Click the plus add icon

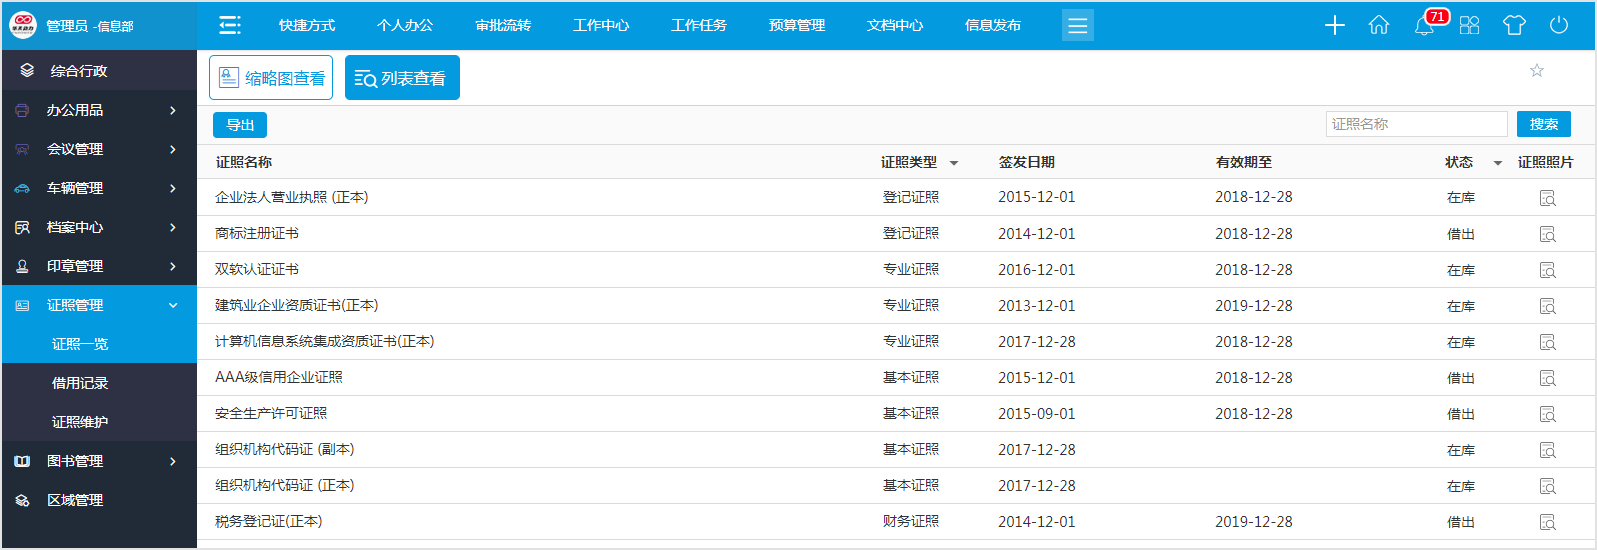point(1335,25)
